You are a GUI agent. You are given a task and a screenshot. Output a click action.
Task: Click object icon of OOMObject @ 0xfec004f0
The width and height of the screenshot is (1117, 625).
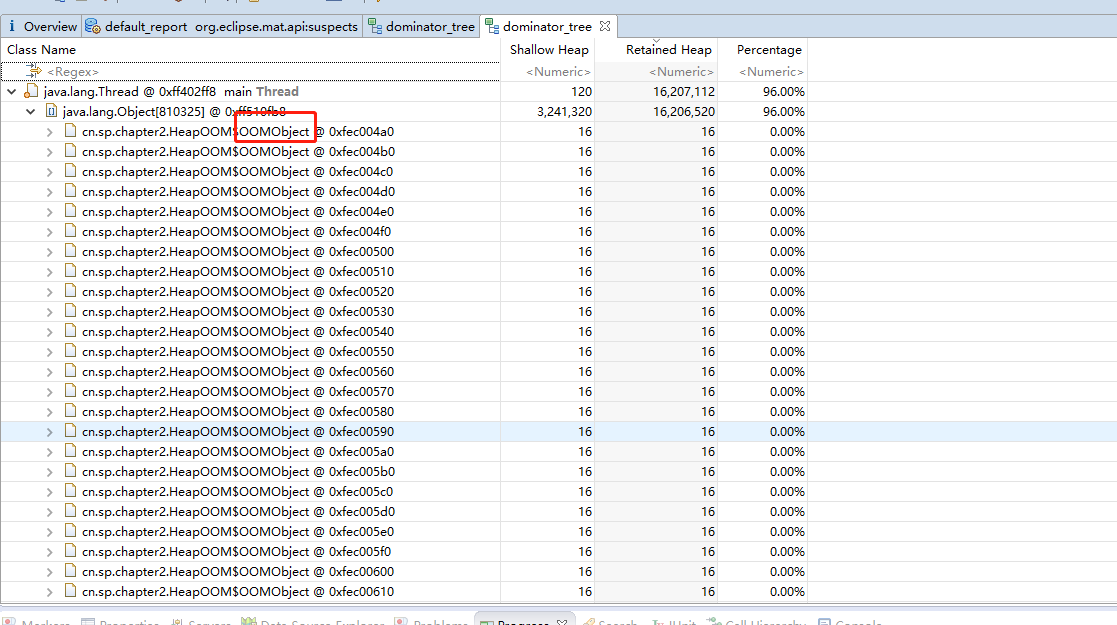coord(70,230)
